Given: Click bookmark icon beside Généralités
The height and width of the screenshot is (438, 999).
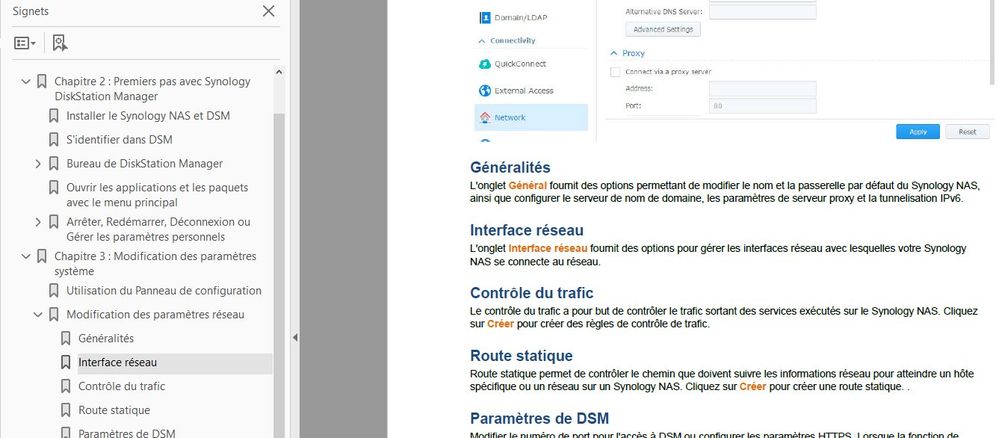Looking at the screenshot, I should click(x=66, y=339).
